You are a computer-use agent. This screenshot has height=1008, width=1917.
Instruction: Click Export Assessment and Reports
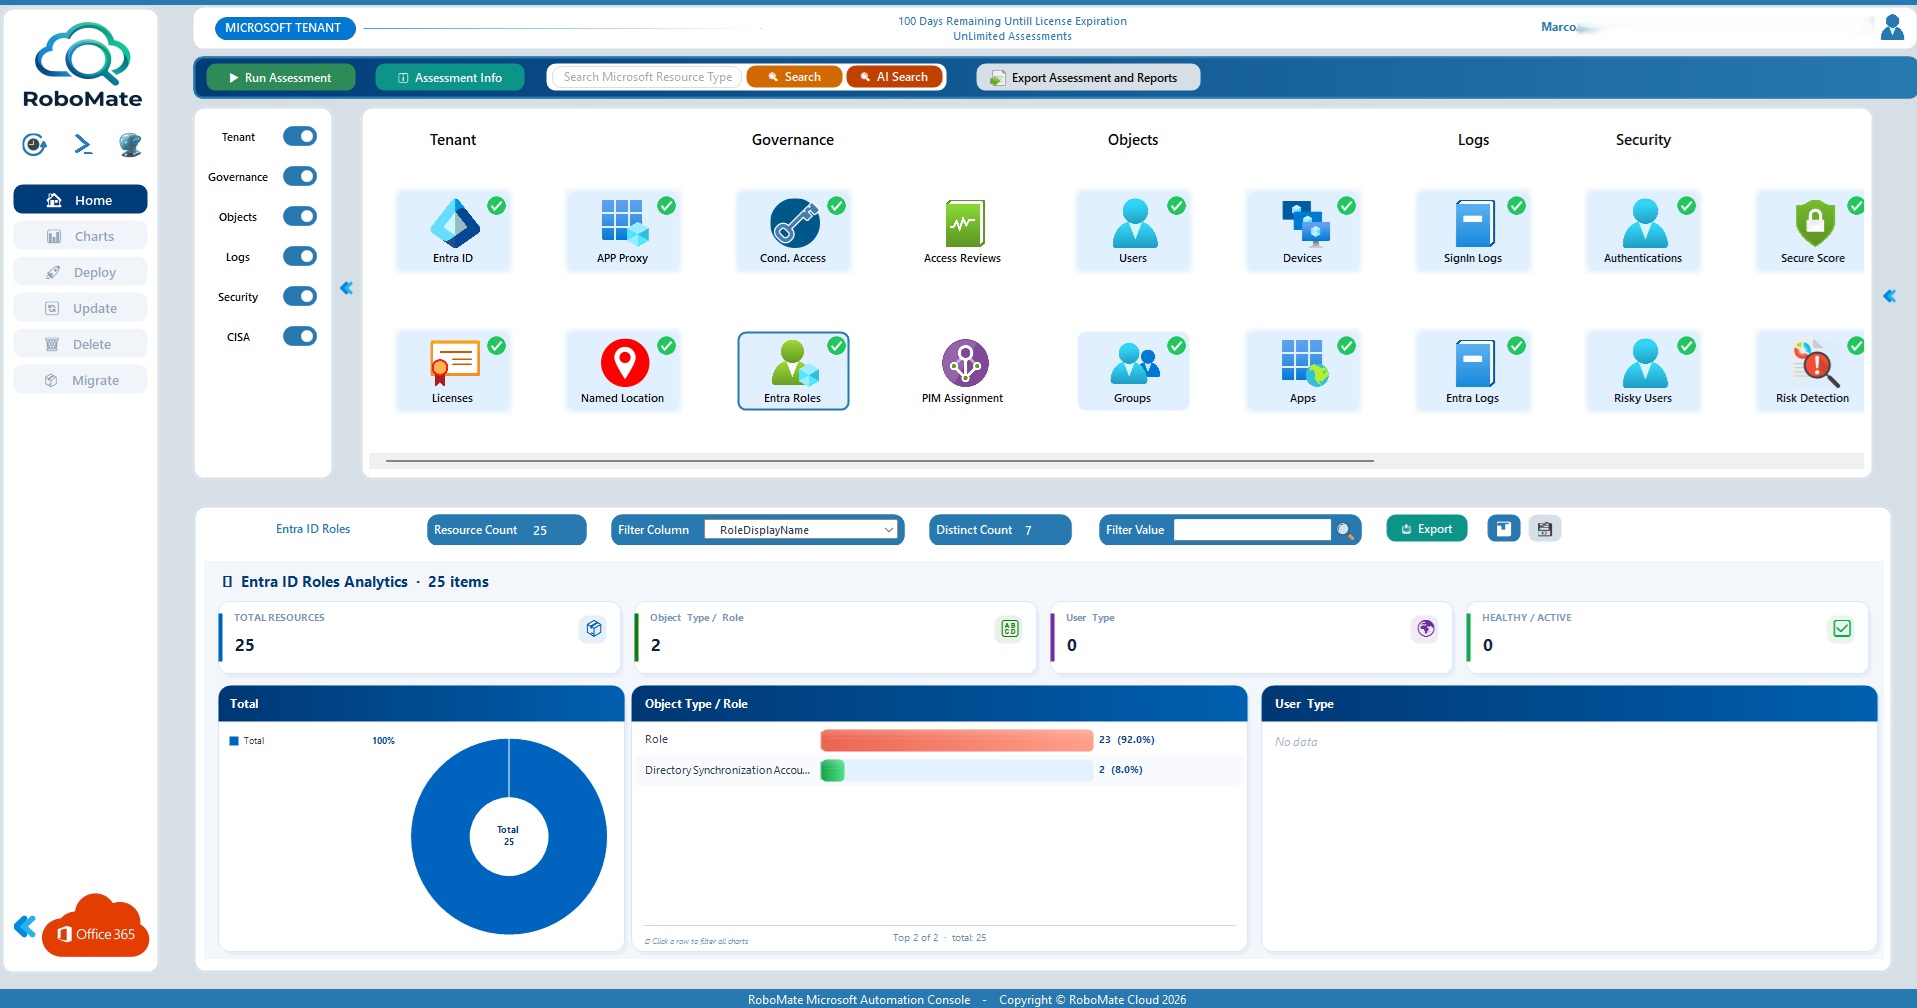[1088, 77]
